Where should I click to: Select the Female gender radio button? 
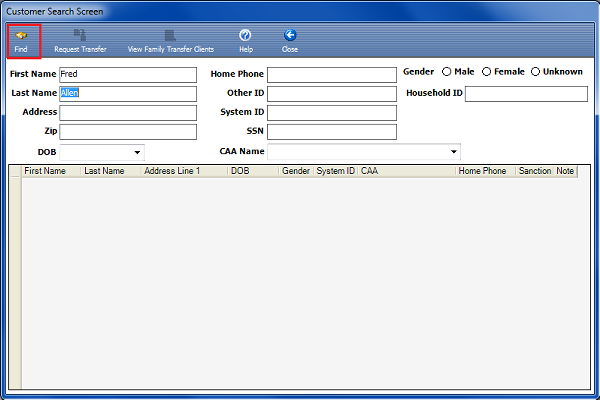(487, 72)
